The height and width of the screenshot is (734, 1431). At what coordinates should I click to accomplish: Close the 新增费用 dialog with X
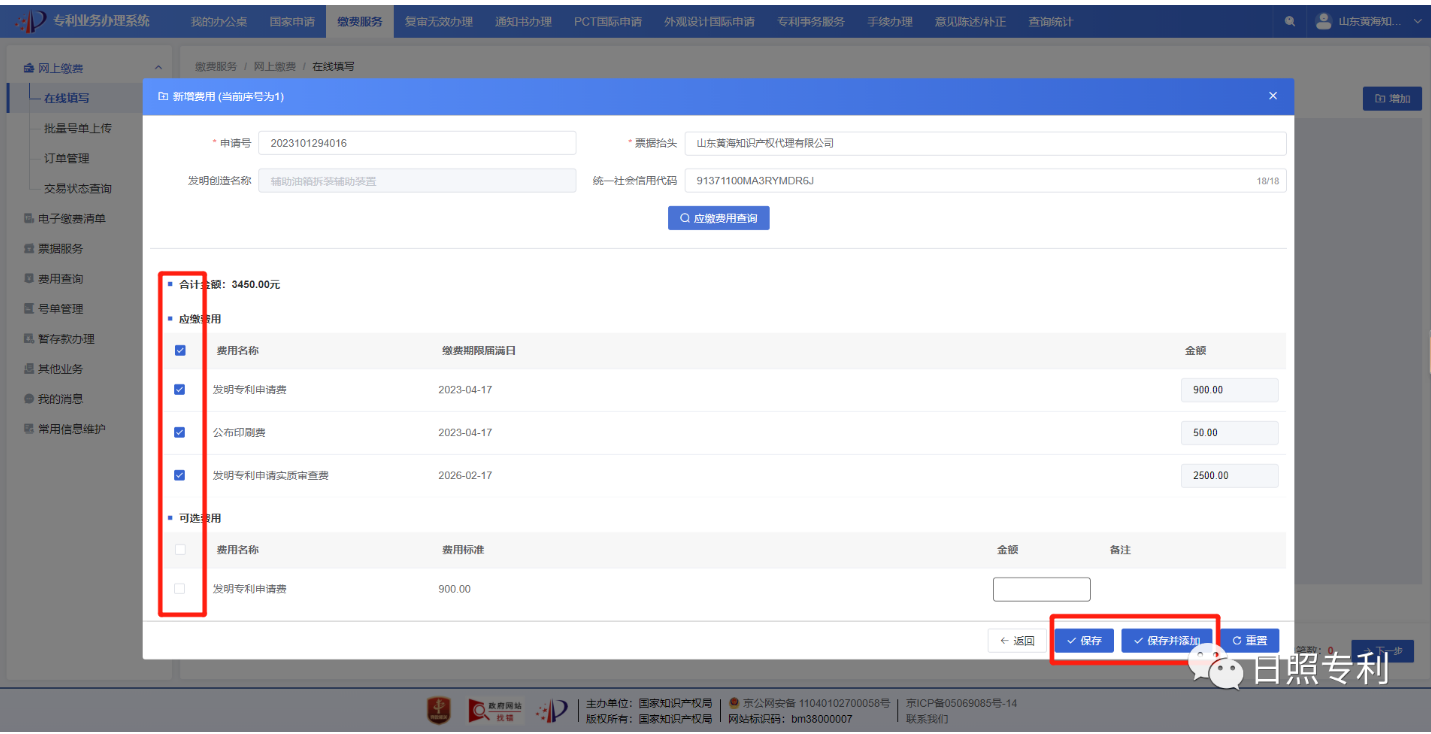[x=1272, y=96]
